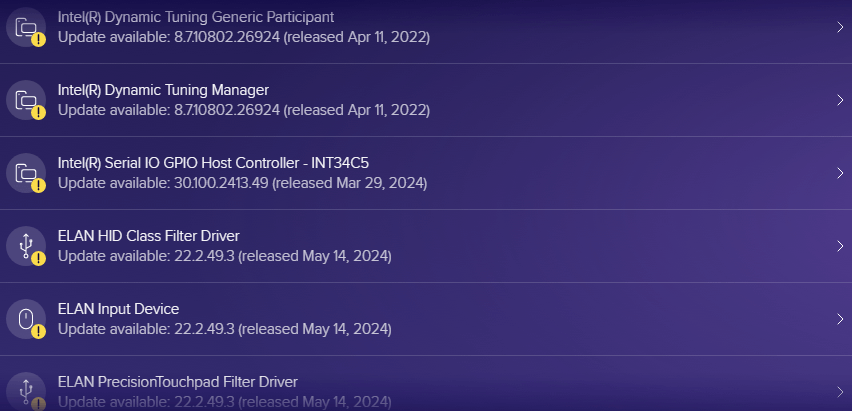The image size is (852, 411).
Task: Expand Intel Dynamic Tuning Generic Participant with its chevron
Action: coord(840,27)
